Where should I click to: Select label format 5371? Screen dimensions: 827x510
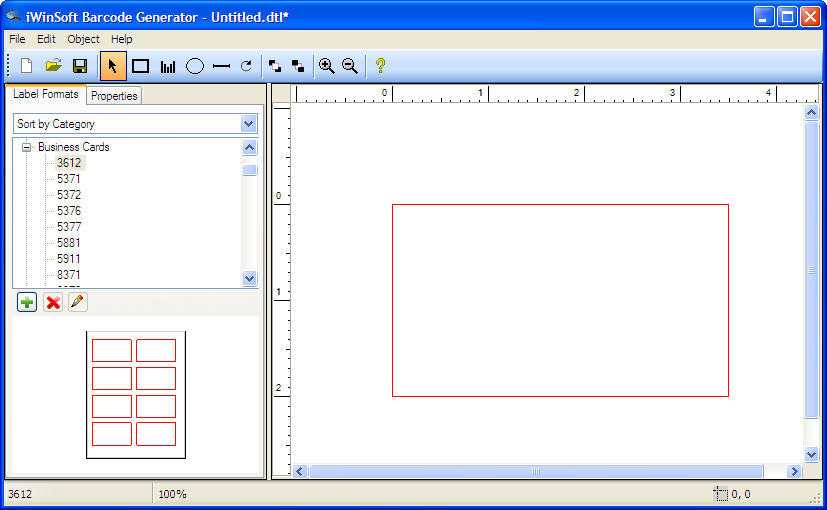(69, 179)
